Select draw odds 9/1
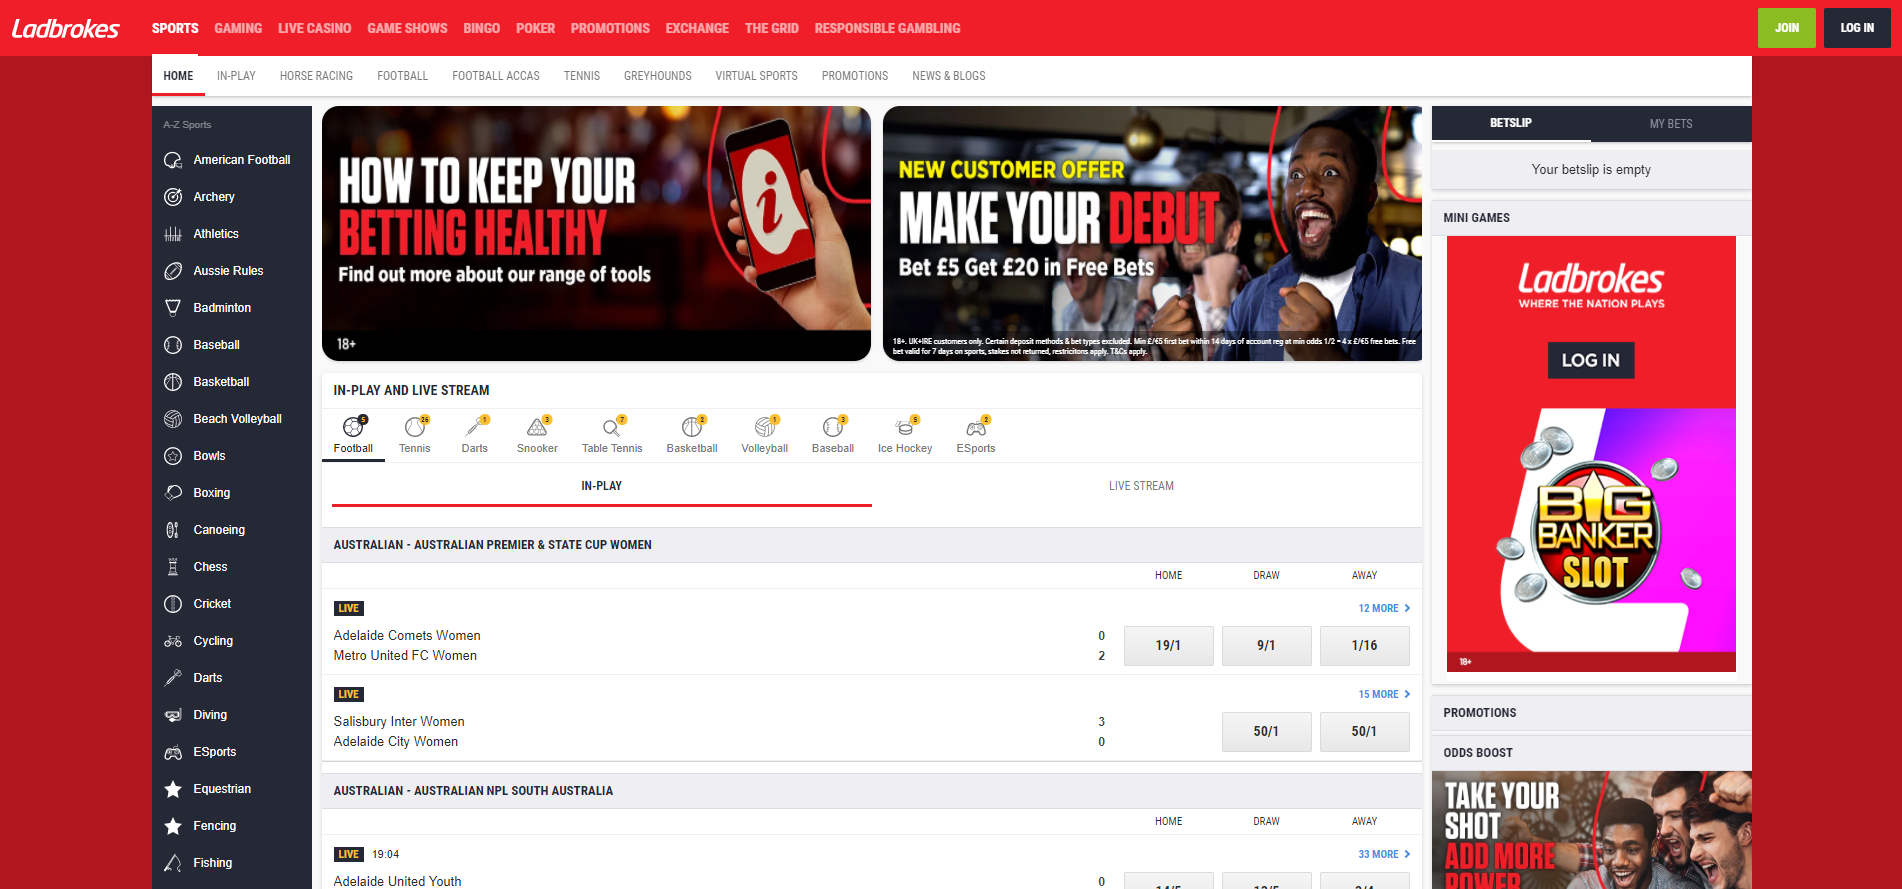The width and height of the screenshot is (1902, 889). pos(1266,646)
